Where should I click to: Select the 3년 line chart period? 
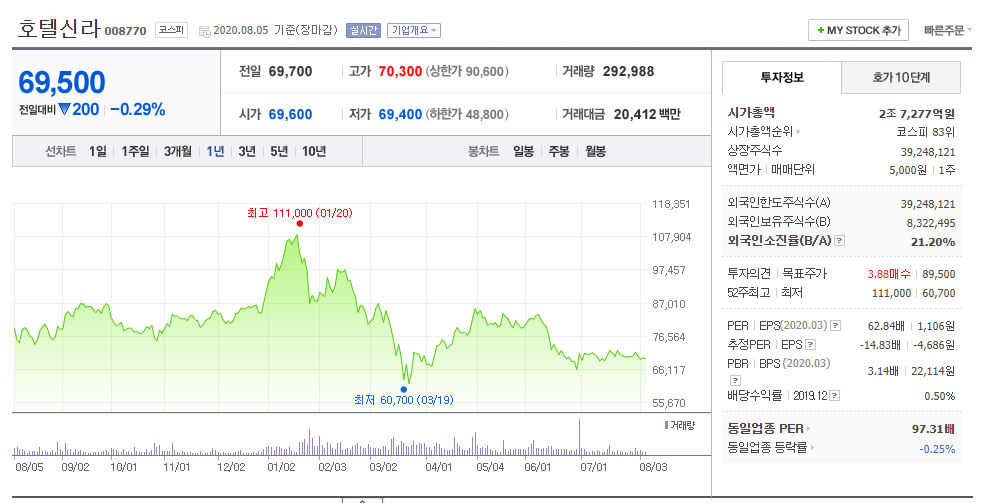(247, 151)
